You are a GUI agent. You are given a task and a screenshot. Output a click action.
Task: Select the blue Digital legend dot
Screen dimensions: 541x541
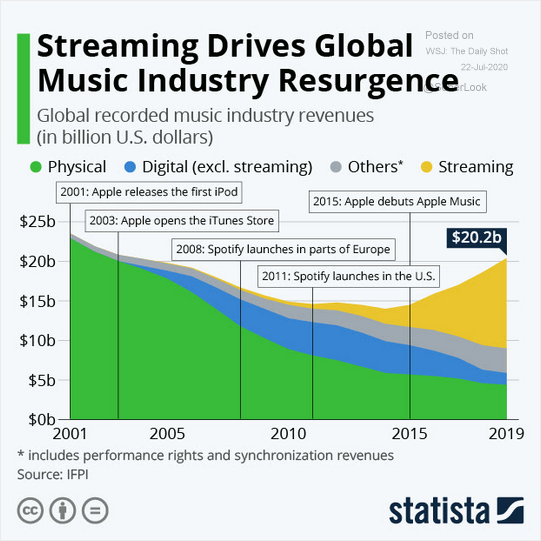click(130, 167)
